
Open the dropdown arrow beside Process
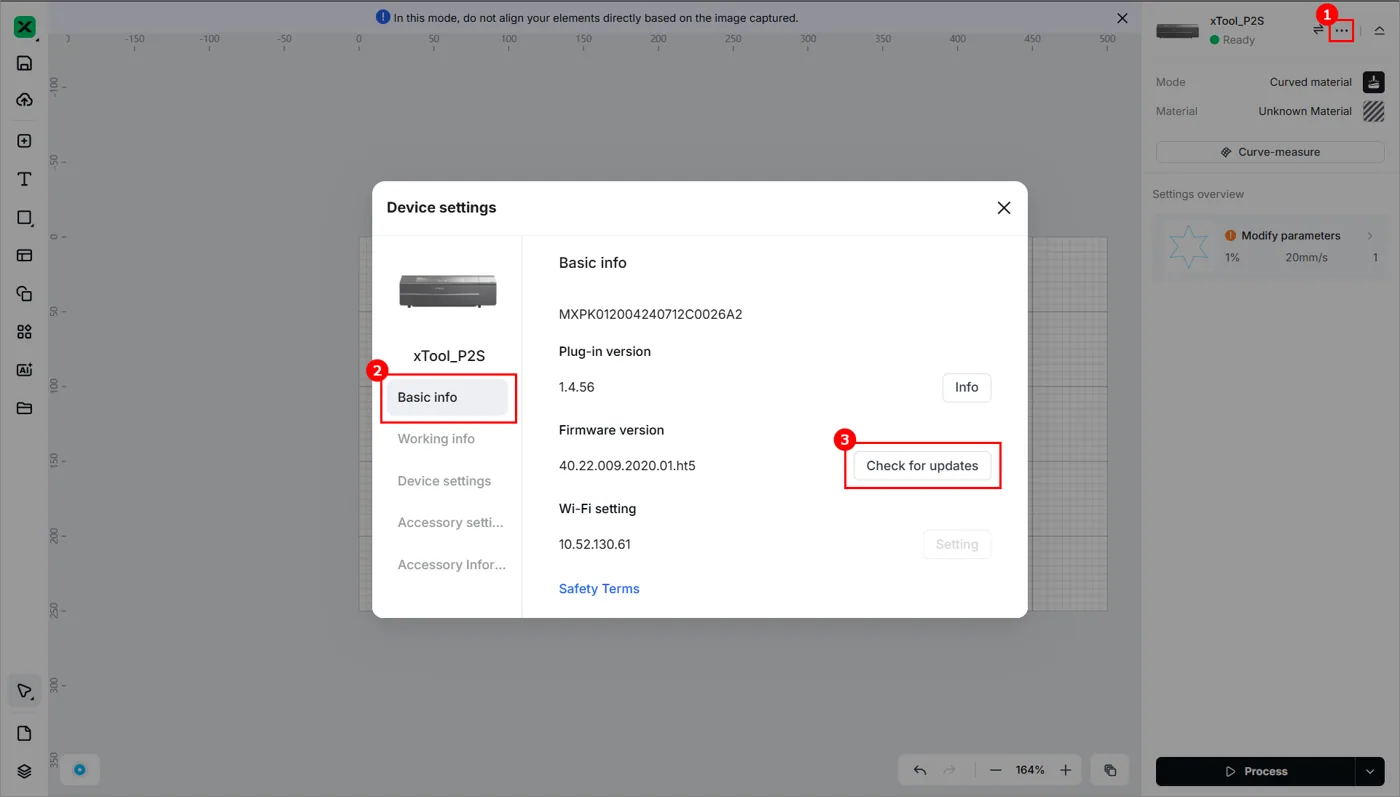pos(1370,771)
